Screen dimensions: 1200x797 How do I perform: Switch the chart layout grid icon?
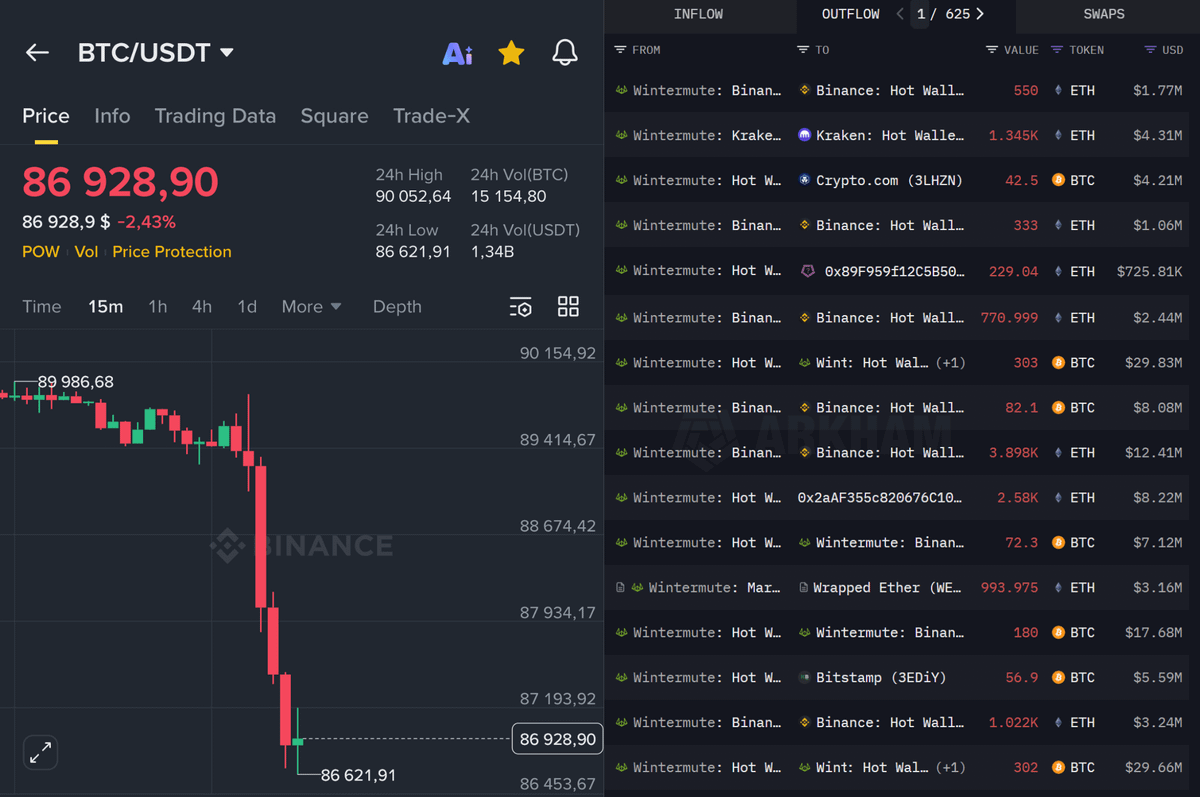[568, 307]
